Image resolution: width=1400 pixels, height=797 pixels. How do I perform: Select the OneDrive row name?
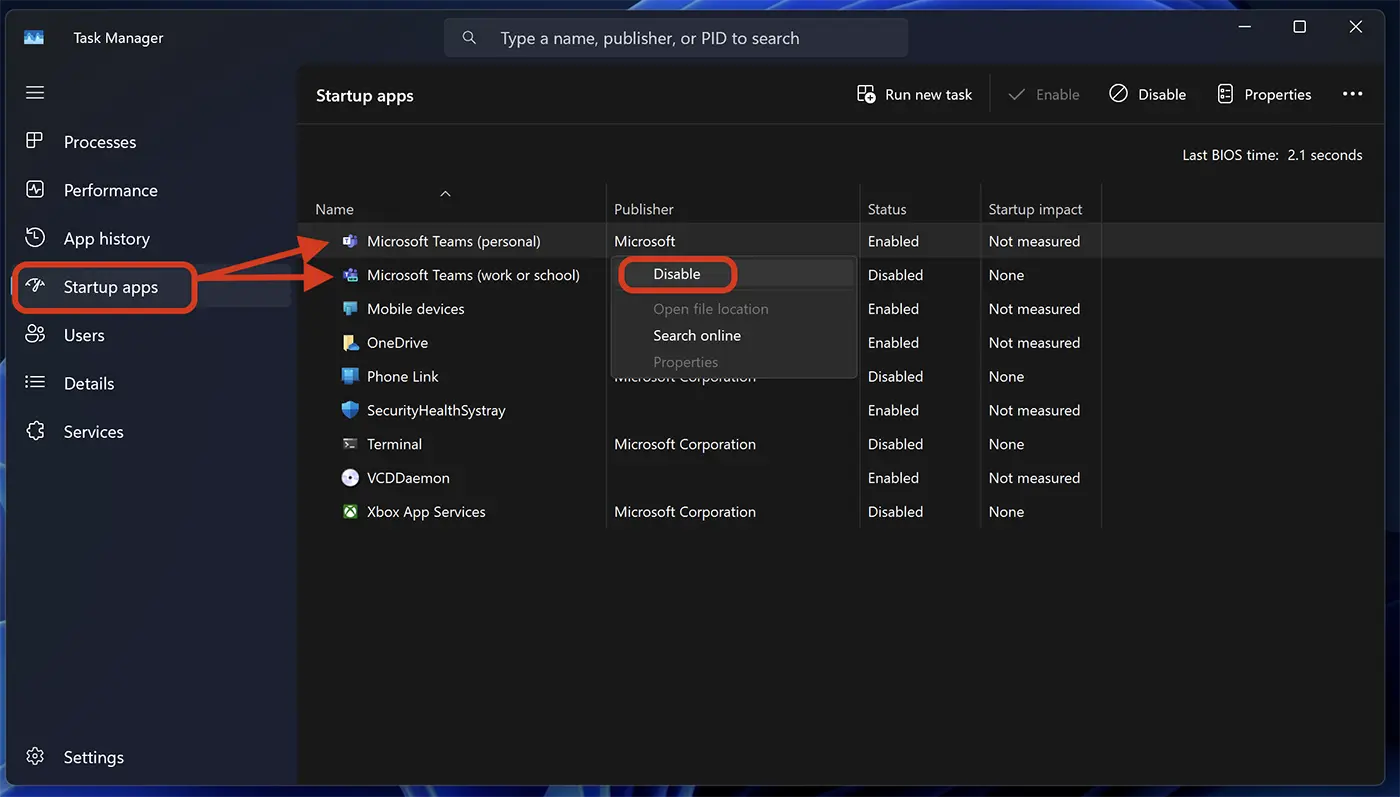click(397, 343)
